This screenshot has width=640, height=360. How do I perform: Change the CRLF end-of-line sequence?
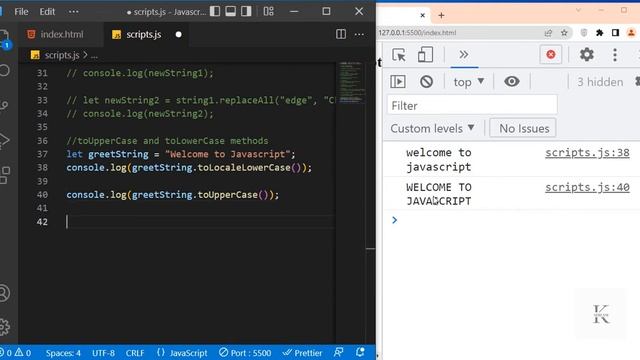135,353
